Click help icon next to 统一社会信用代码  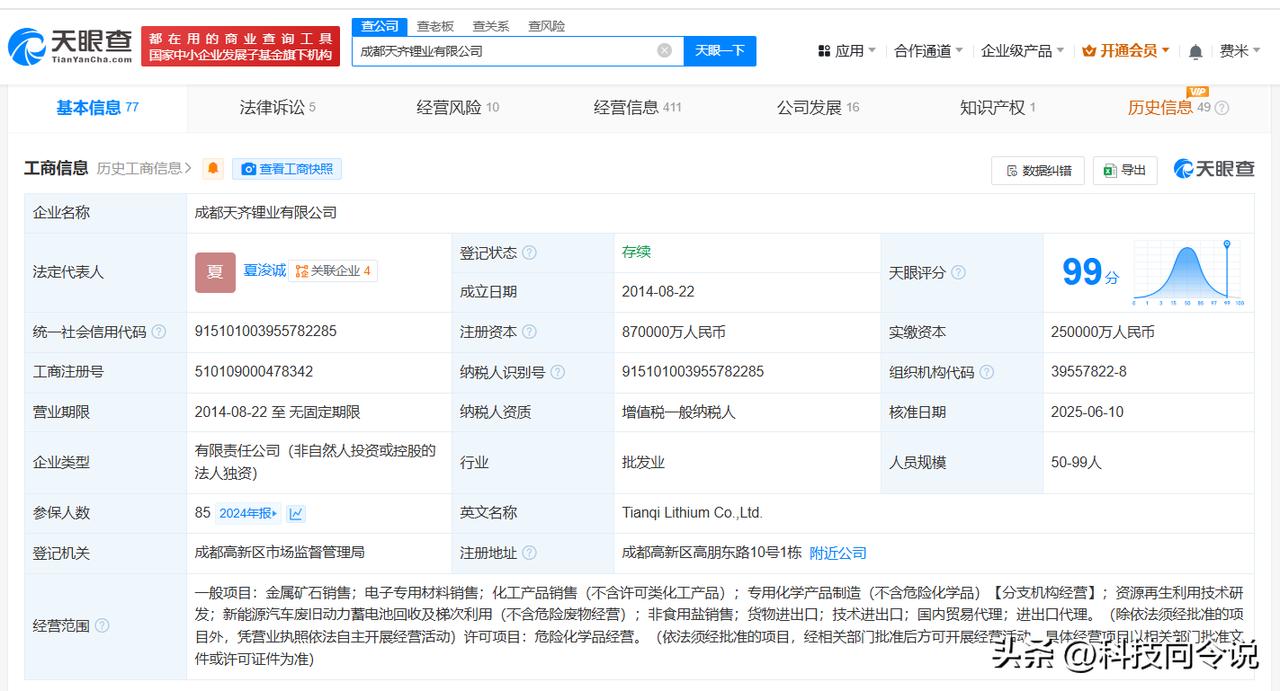[159, 332]
